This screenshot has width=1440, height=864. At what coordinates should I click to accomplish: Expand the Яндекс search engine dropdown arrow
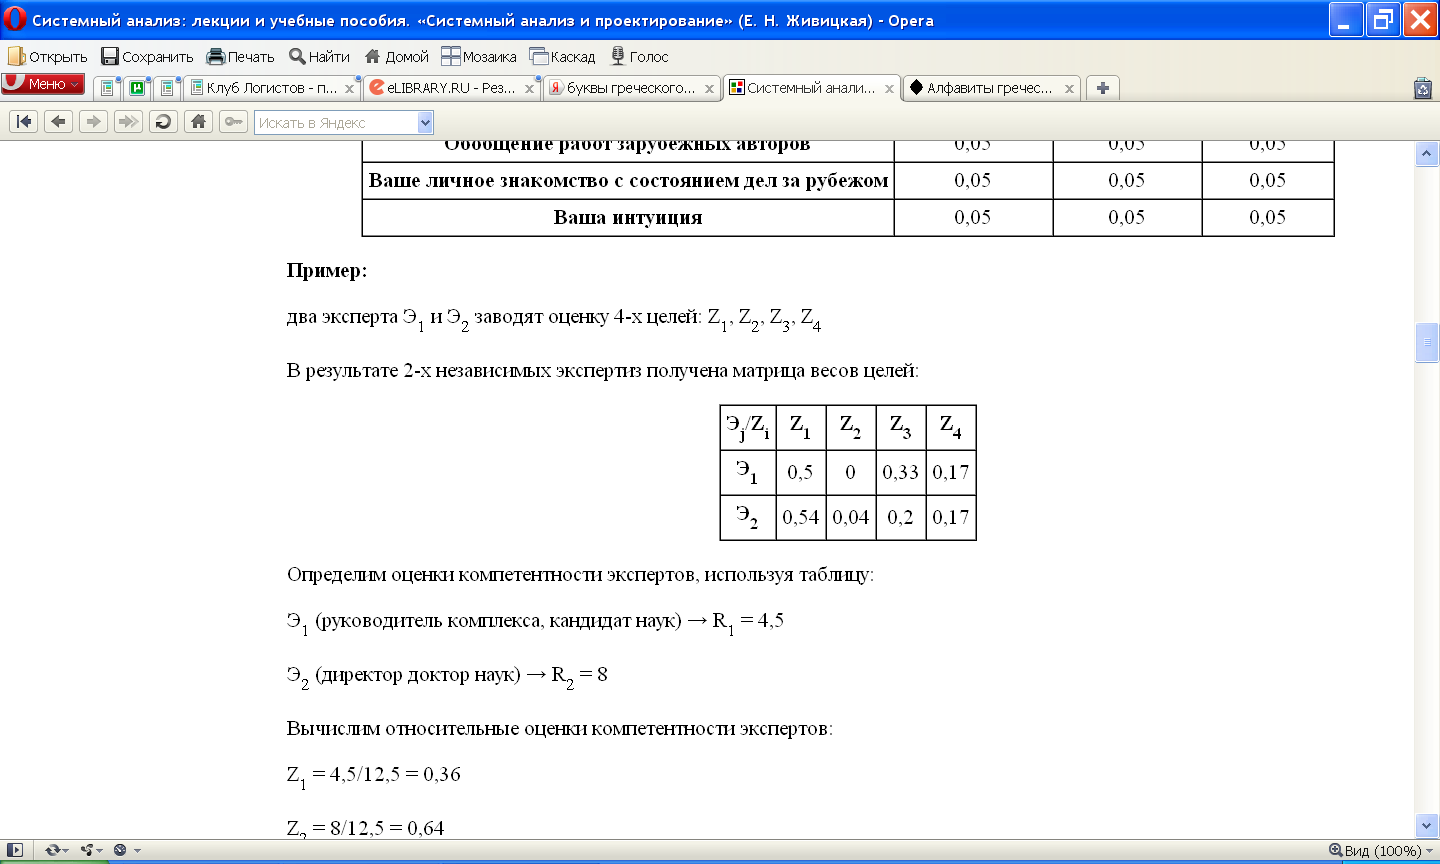425,123
